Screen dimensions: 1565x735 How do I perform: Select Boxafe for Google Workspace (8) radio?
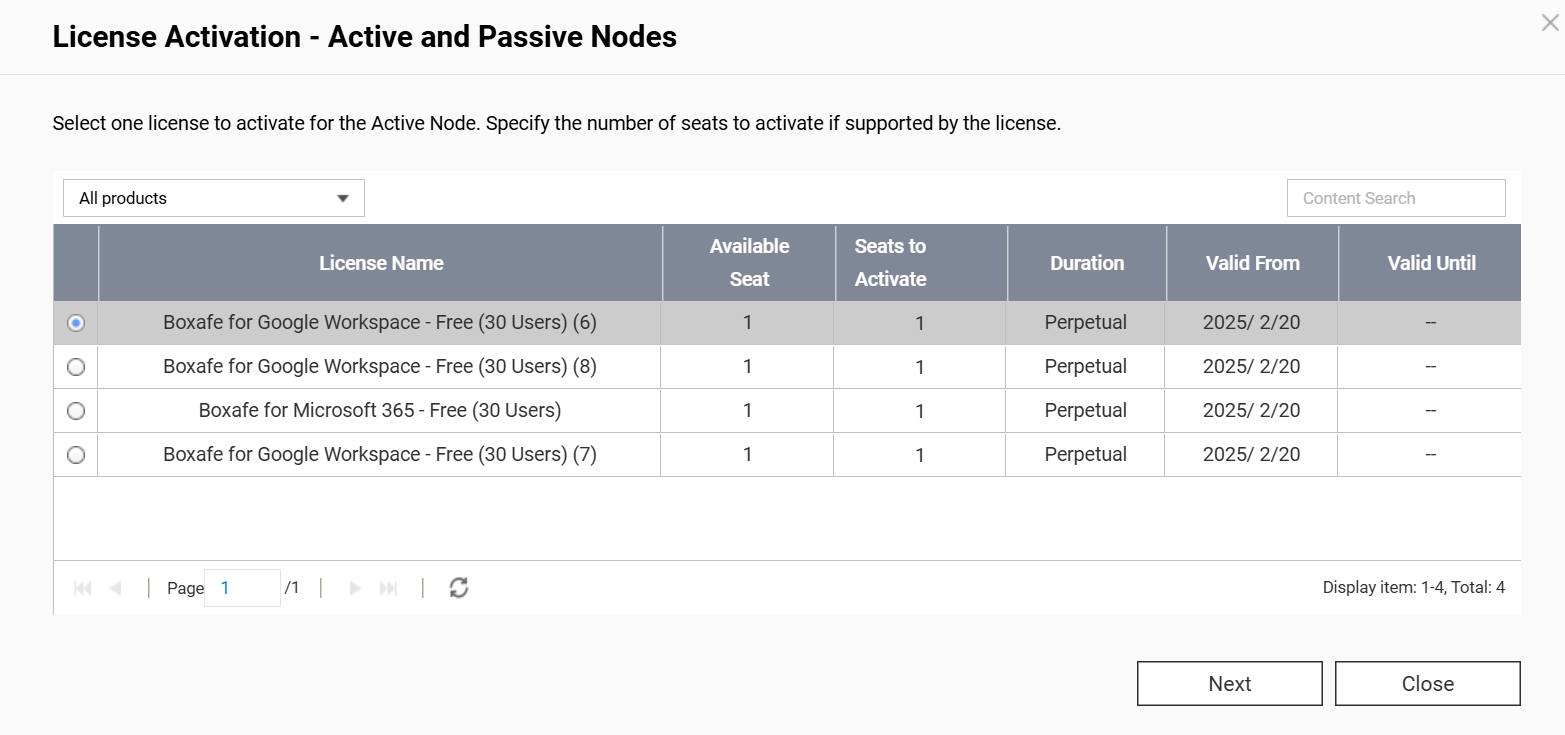coord(76,367)
